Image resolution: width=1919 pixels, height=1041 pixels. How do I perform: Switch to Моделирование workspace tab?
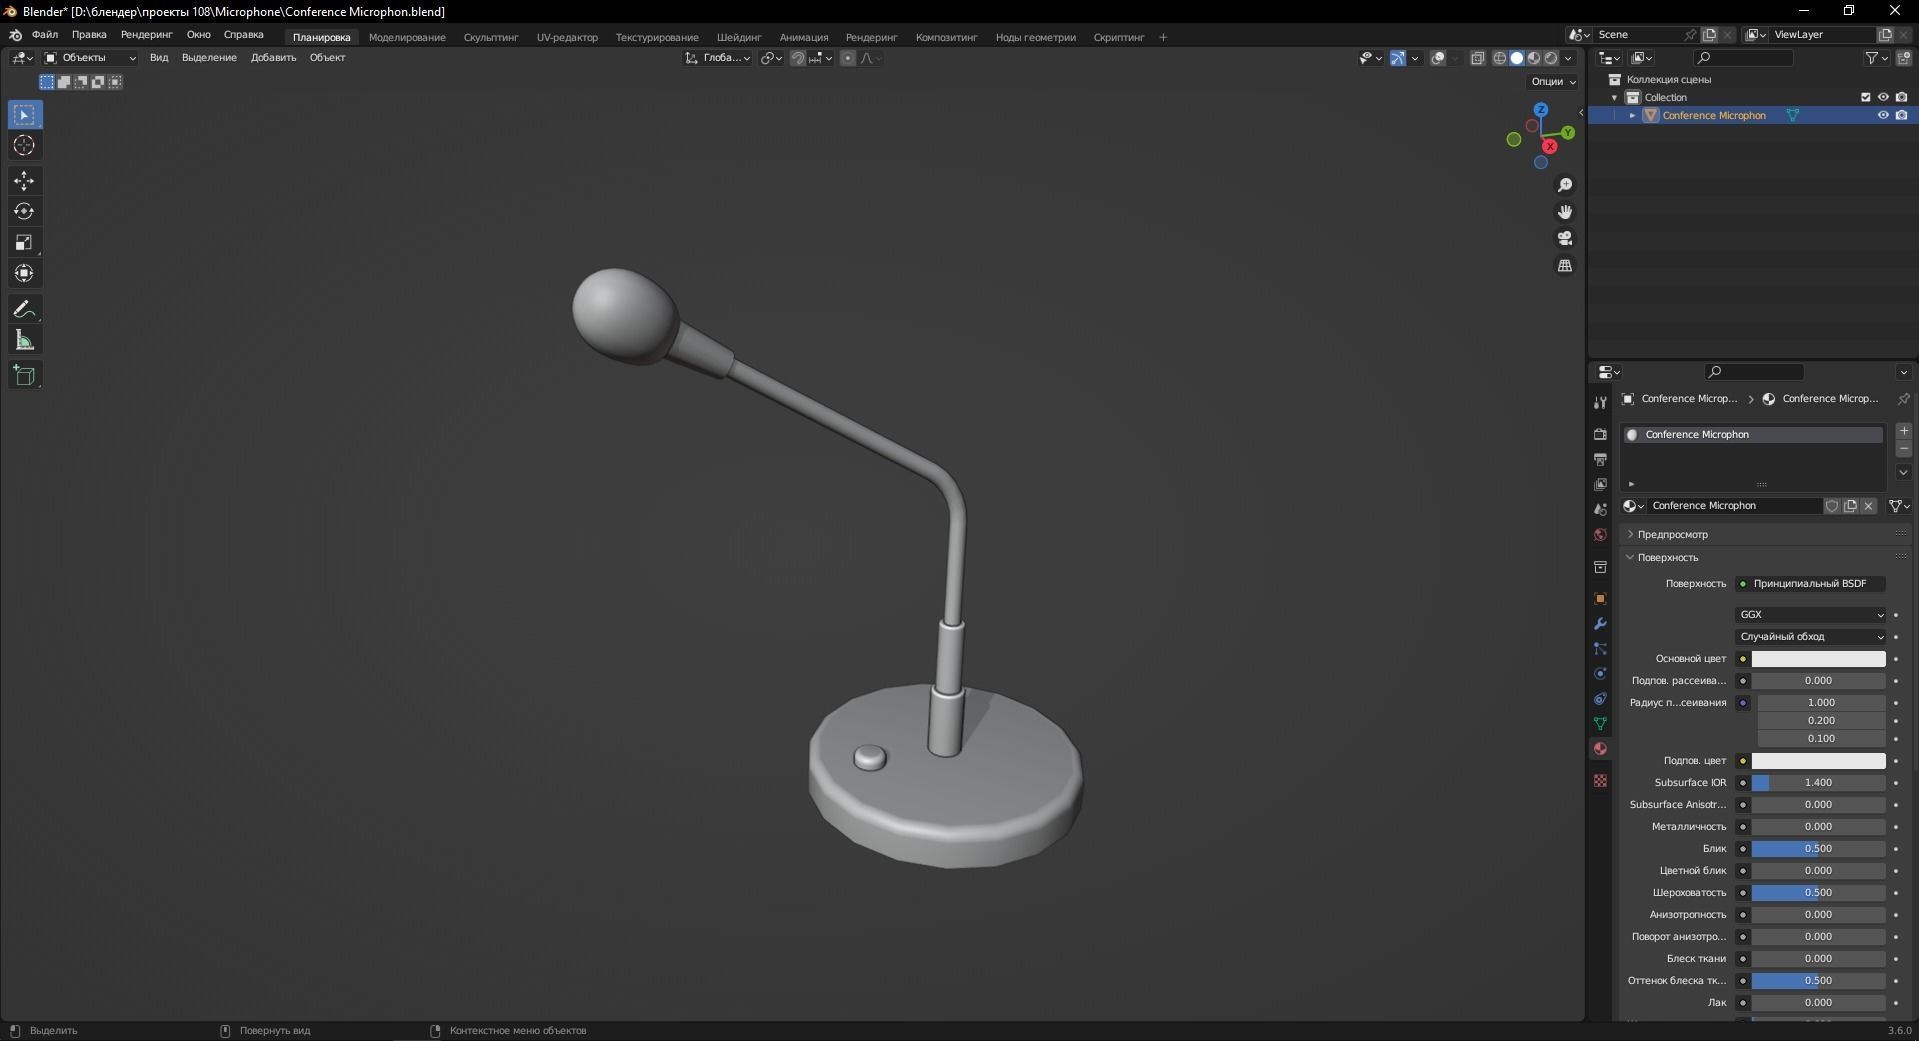pos(407,38)
